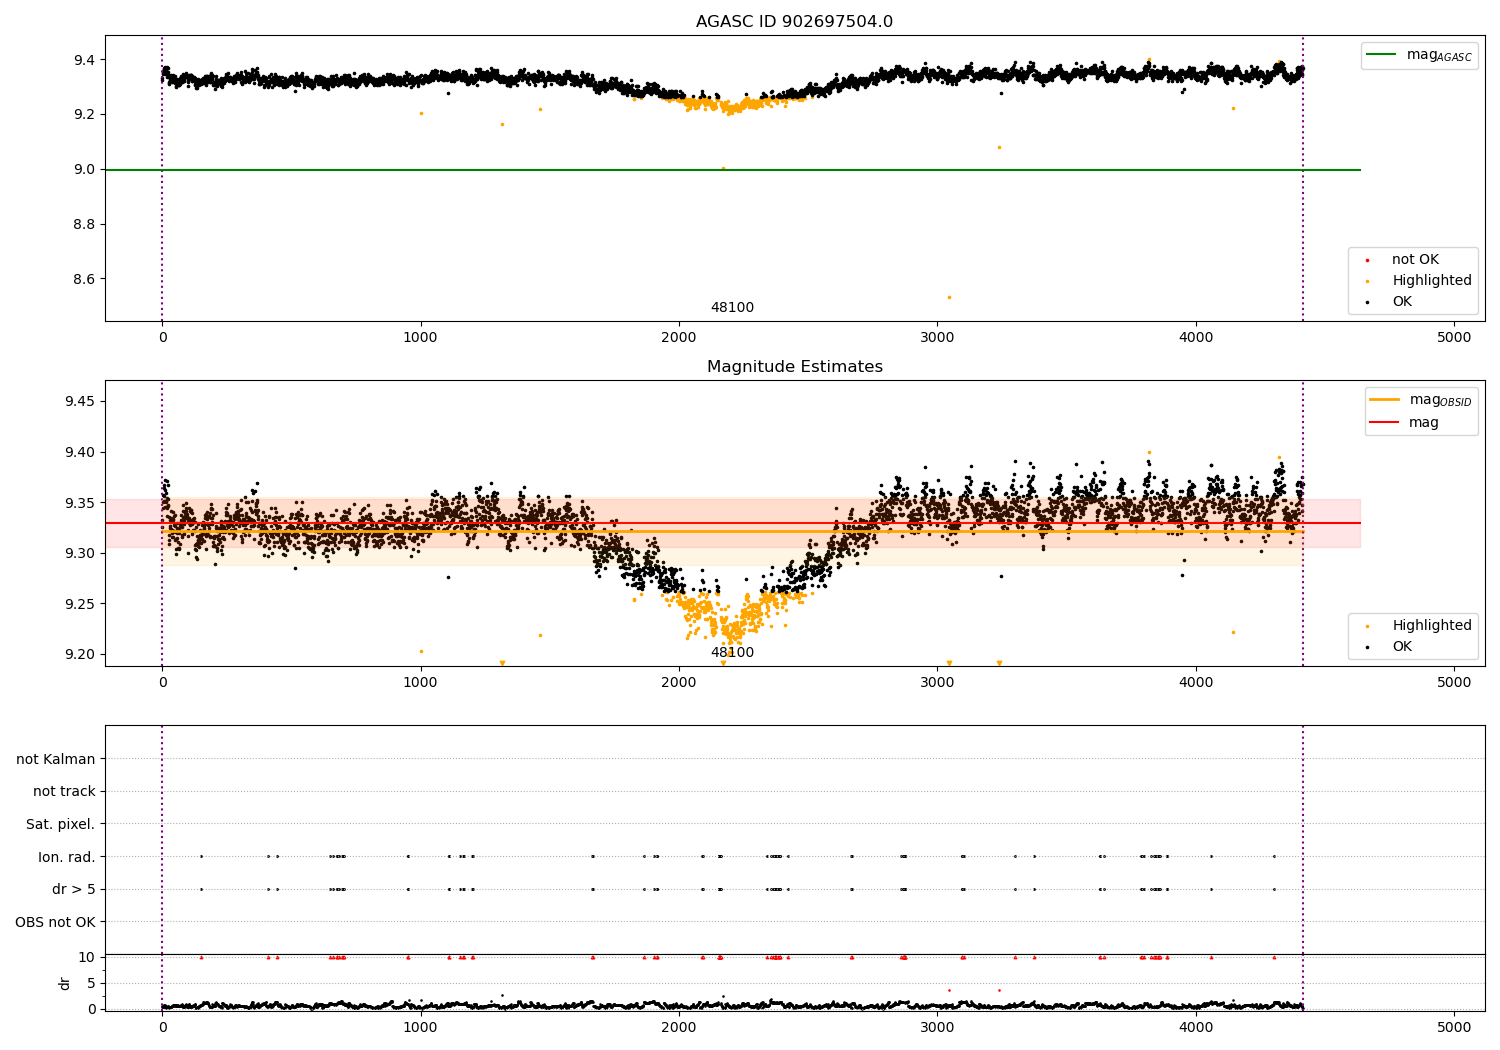1500x1050 pixels.
Task: Click the 9.0 y-axis tick on top plot
Action: click(x=84, y=170)
